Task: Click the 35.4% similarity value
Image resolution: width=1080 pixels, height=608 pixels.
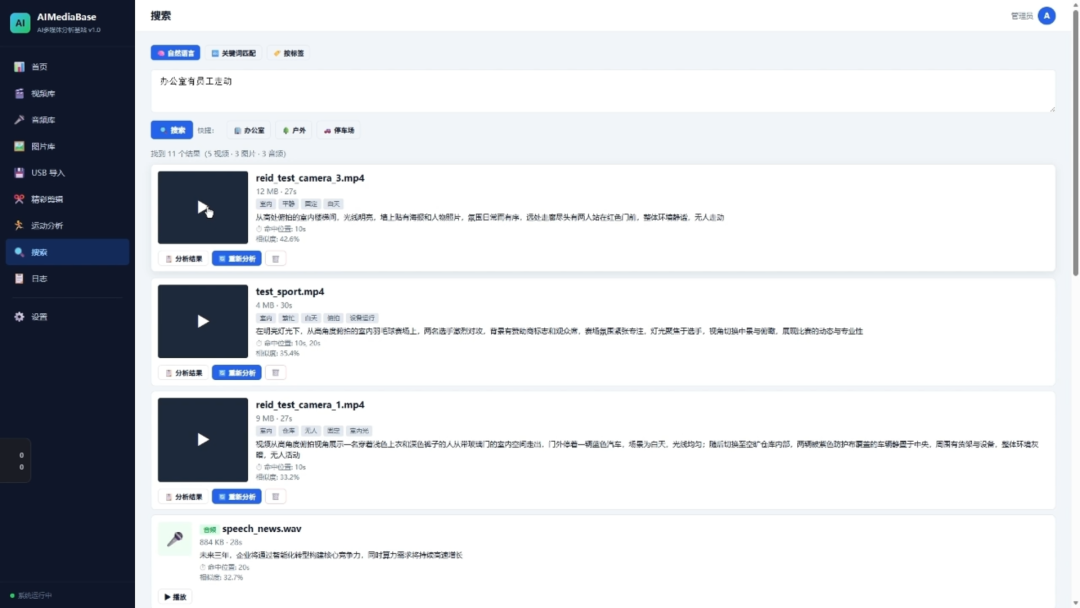Action: (x=289, y=353)
